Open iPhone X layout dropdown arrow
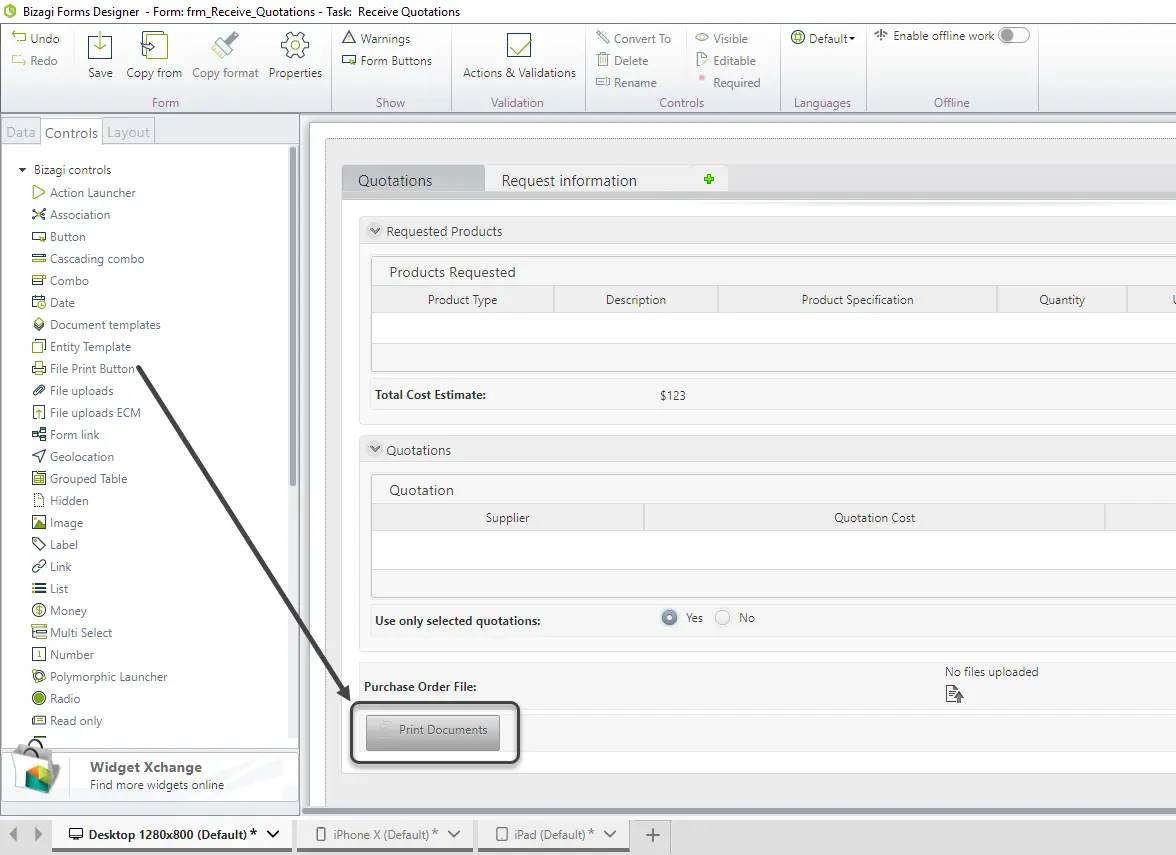This screenshot has width=1176, height=855. [x=454, y=834]
